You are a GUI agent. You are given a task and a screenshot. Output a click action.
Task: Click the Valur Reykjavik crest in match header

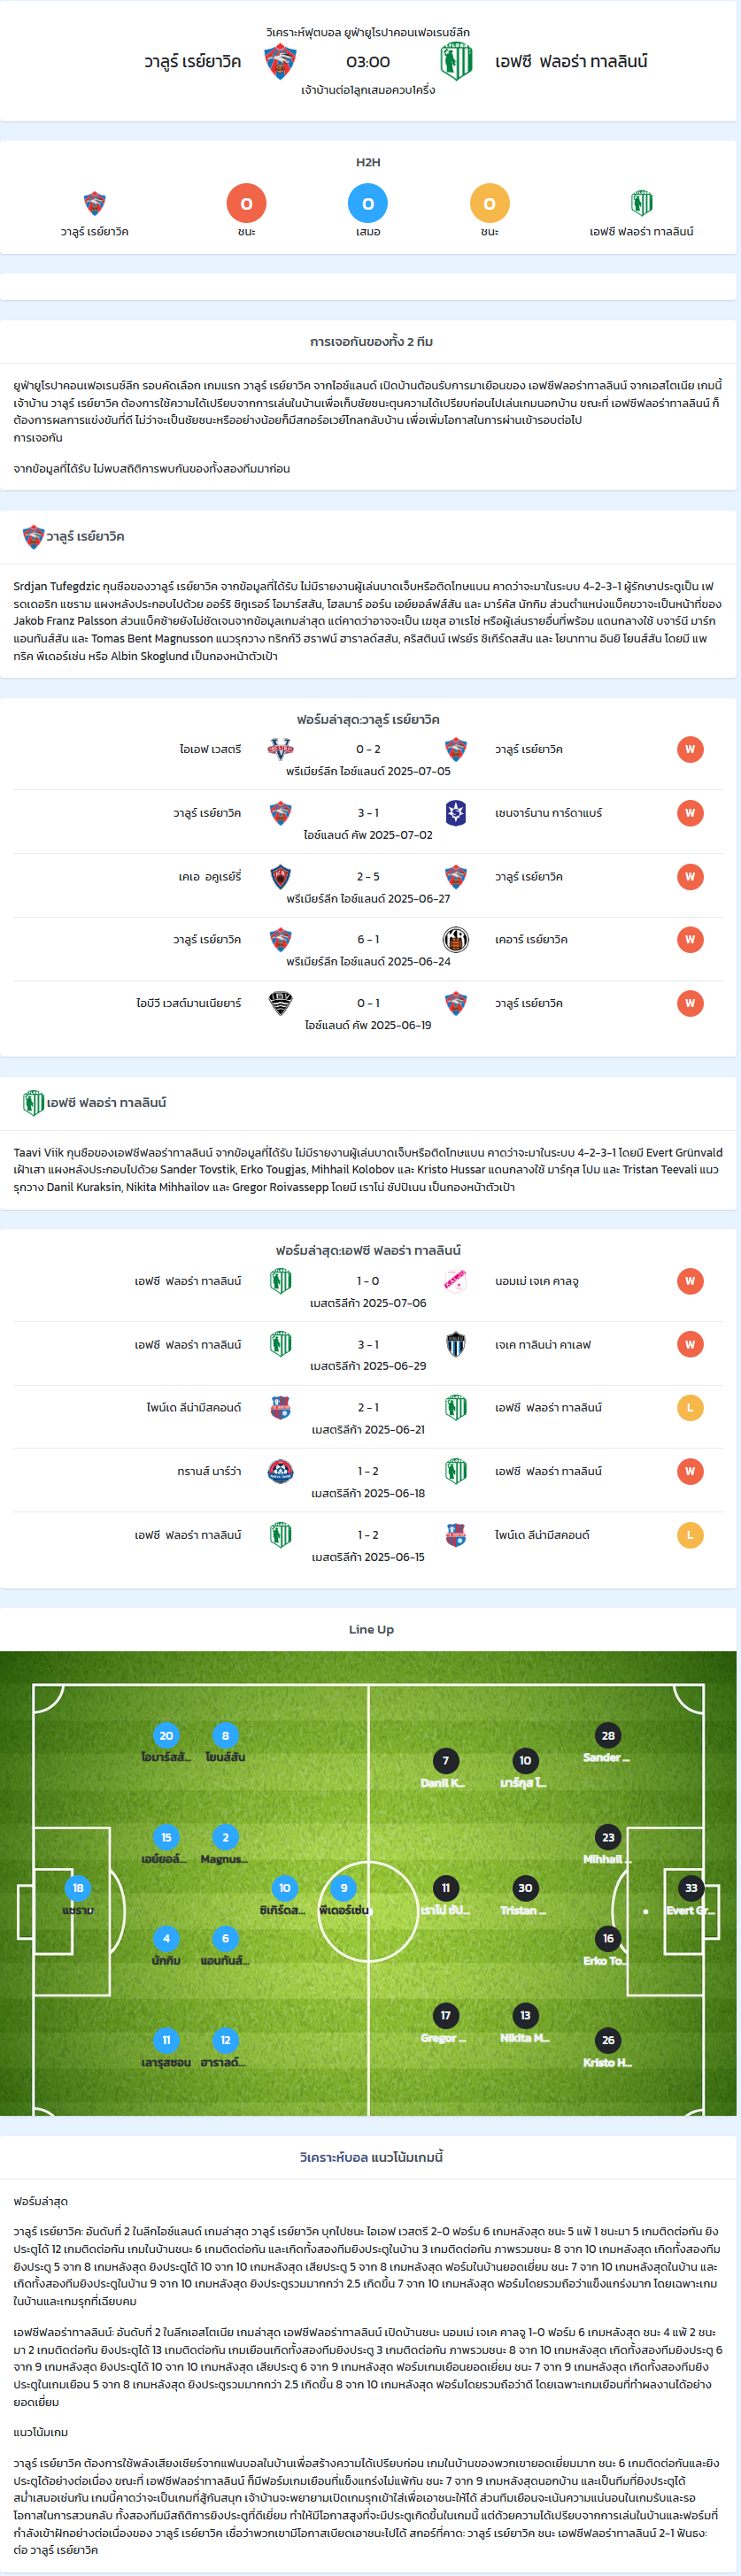(x=280, y=62)
